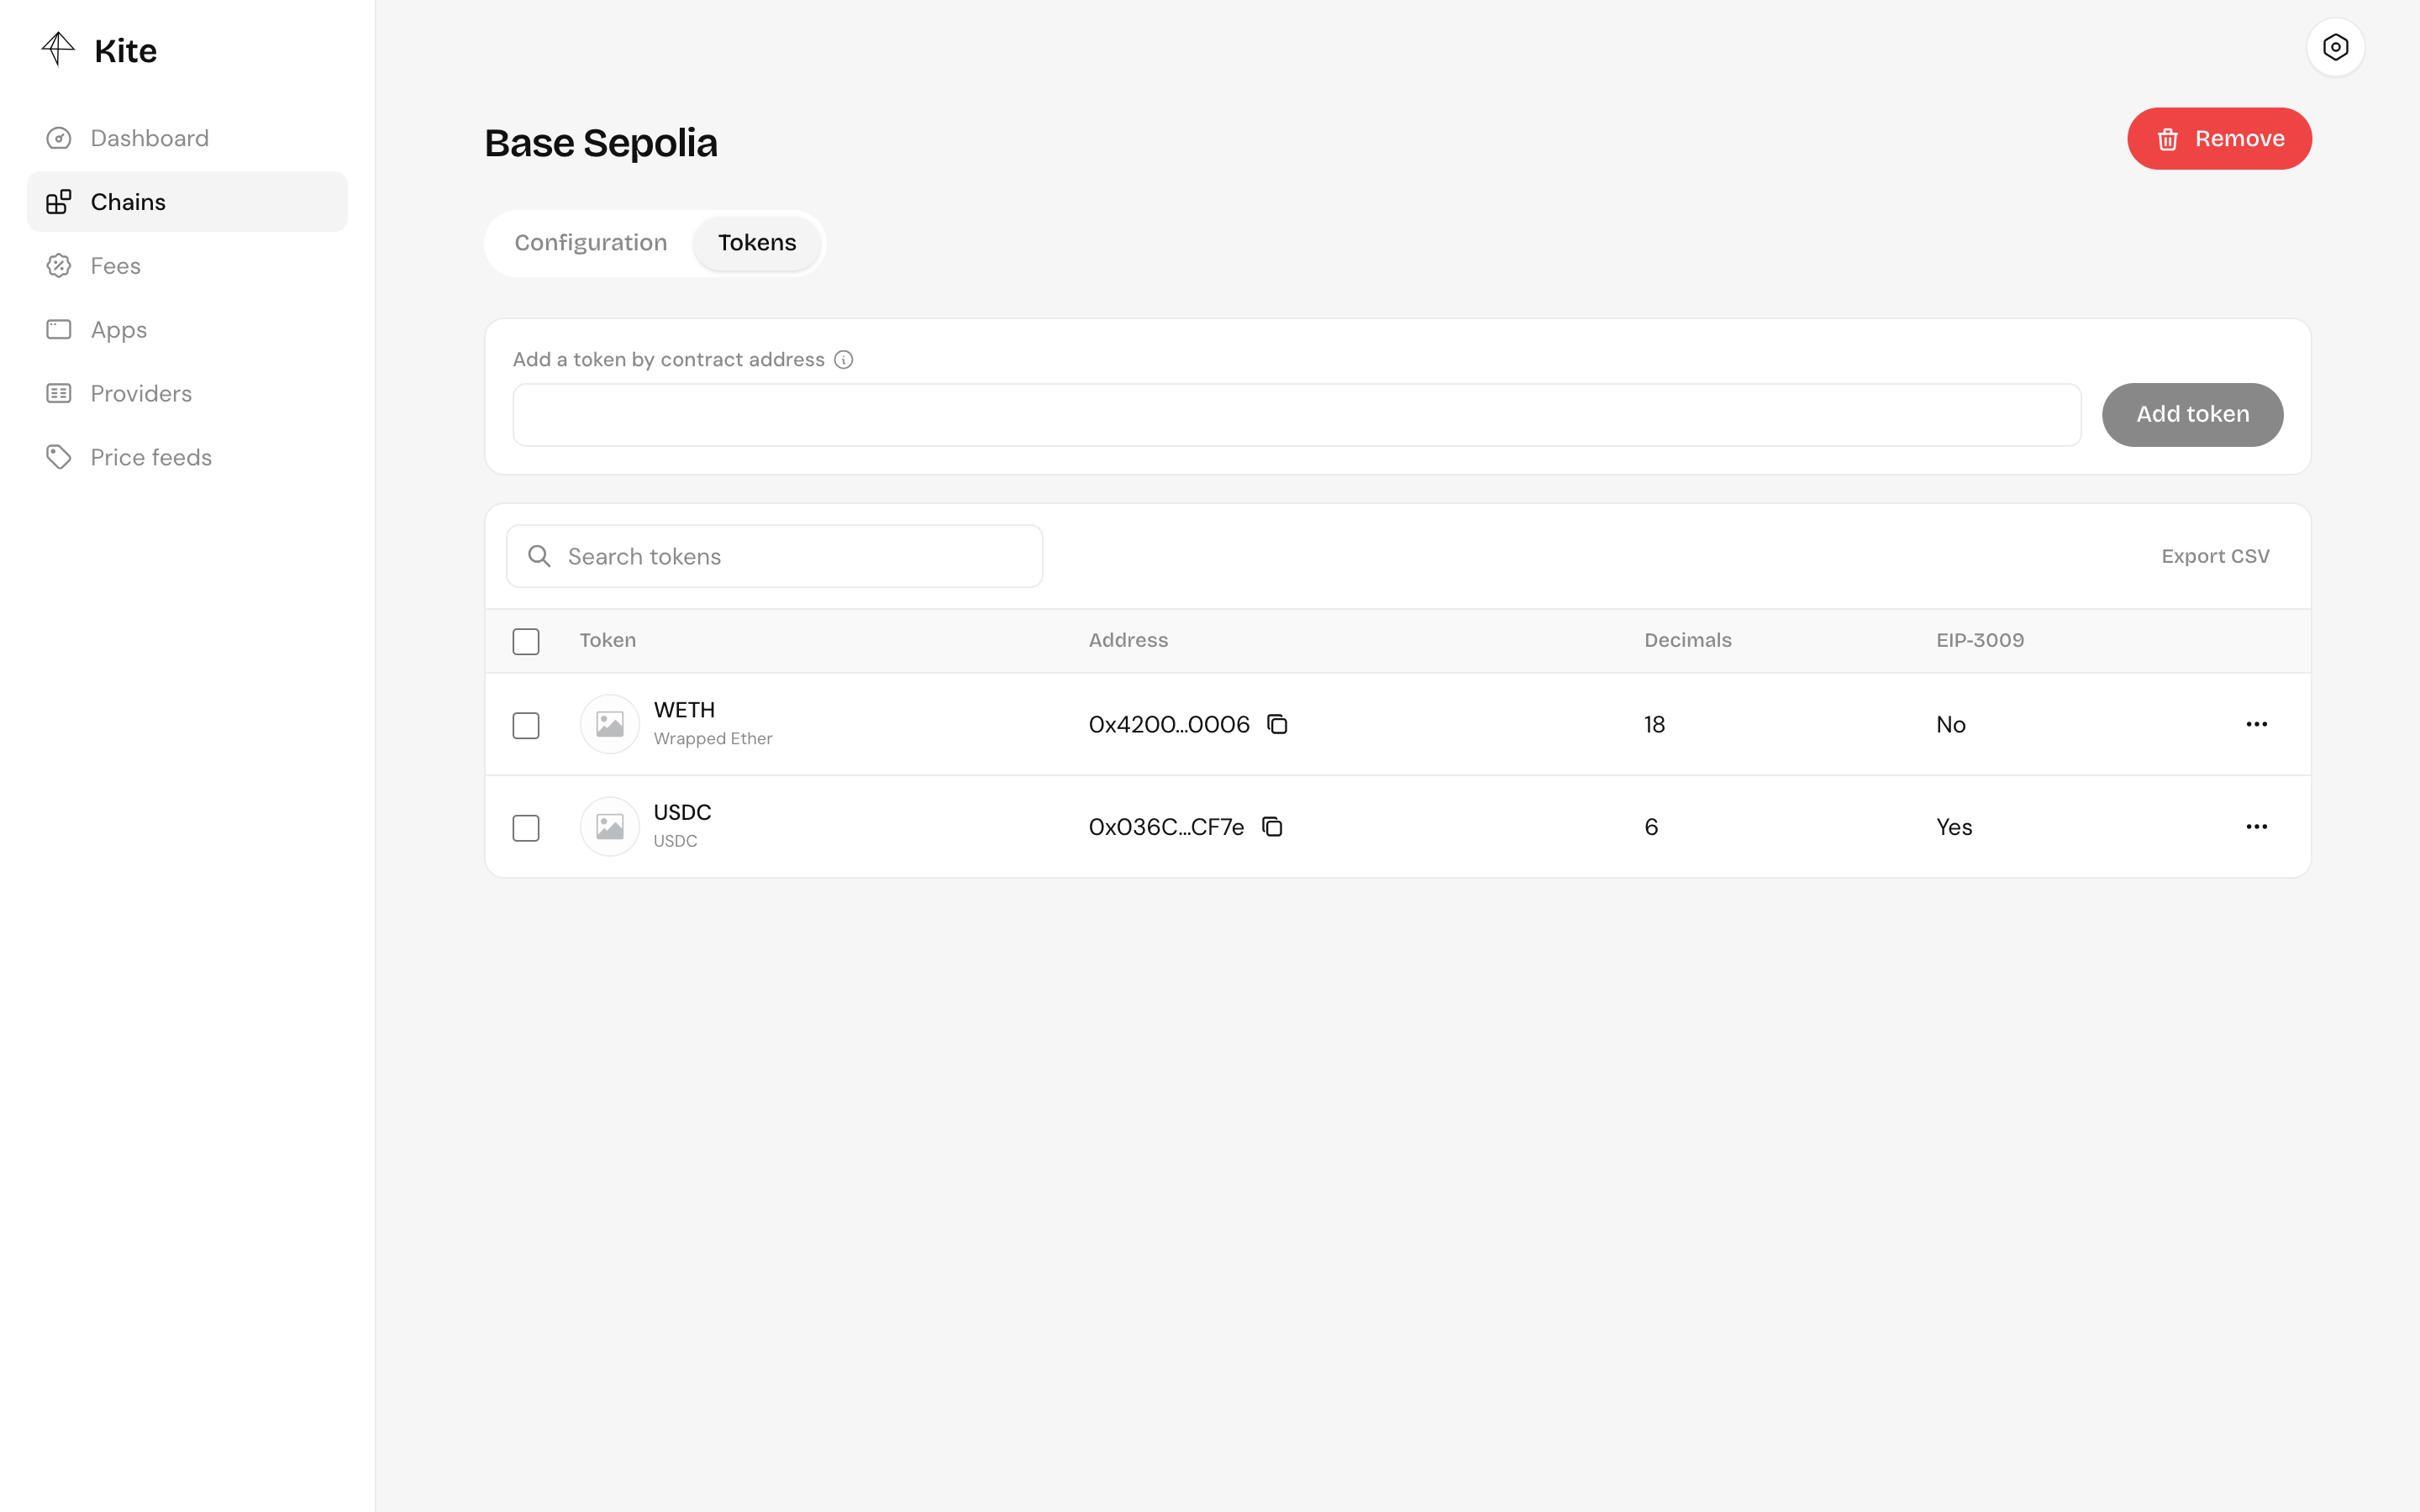Switch to the Configuration tab
This screenshot has width=2420, height=1512.
(590, 243)
